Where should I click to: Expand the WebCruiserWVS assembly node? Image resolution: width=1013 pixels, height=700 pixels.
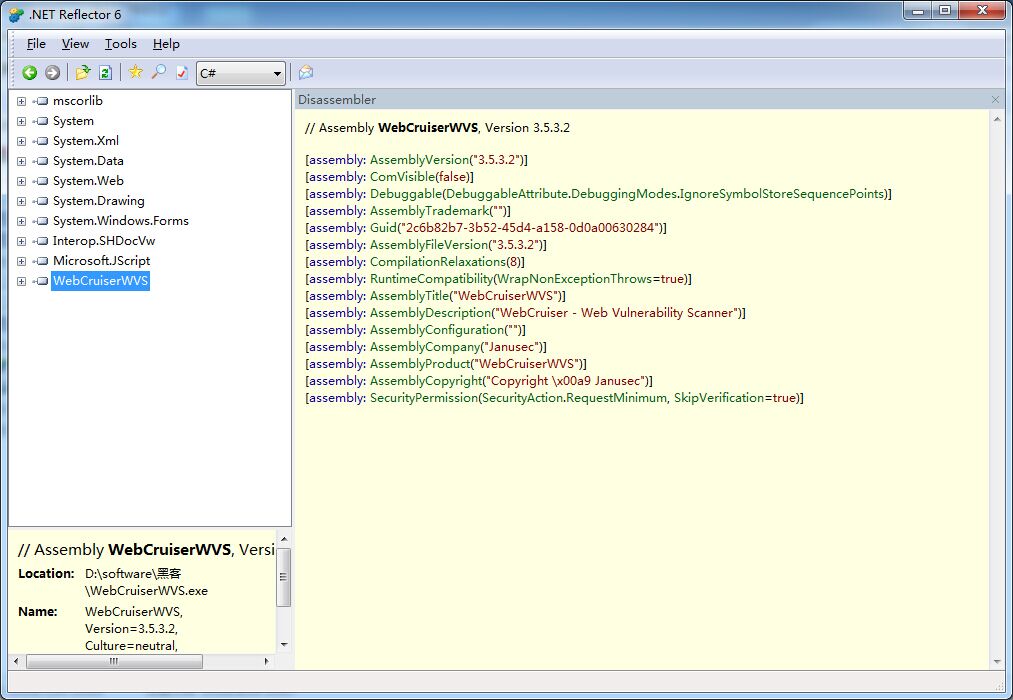coord(21,281)
